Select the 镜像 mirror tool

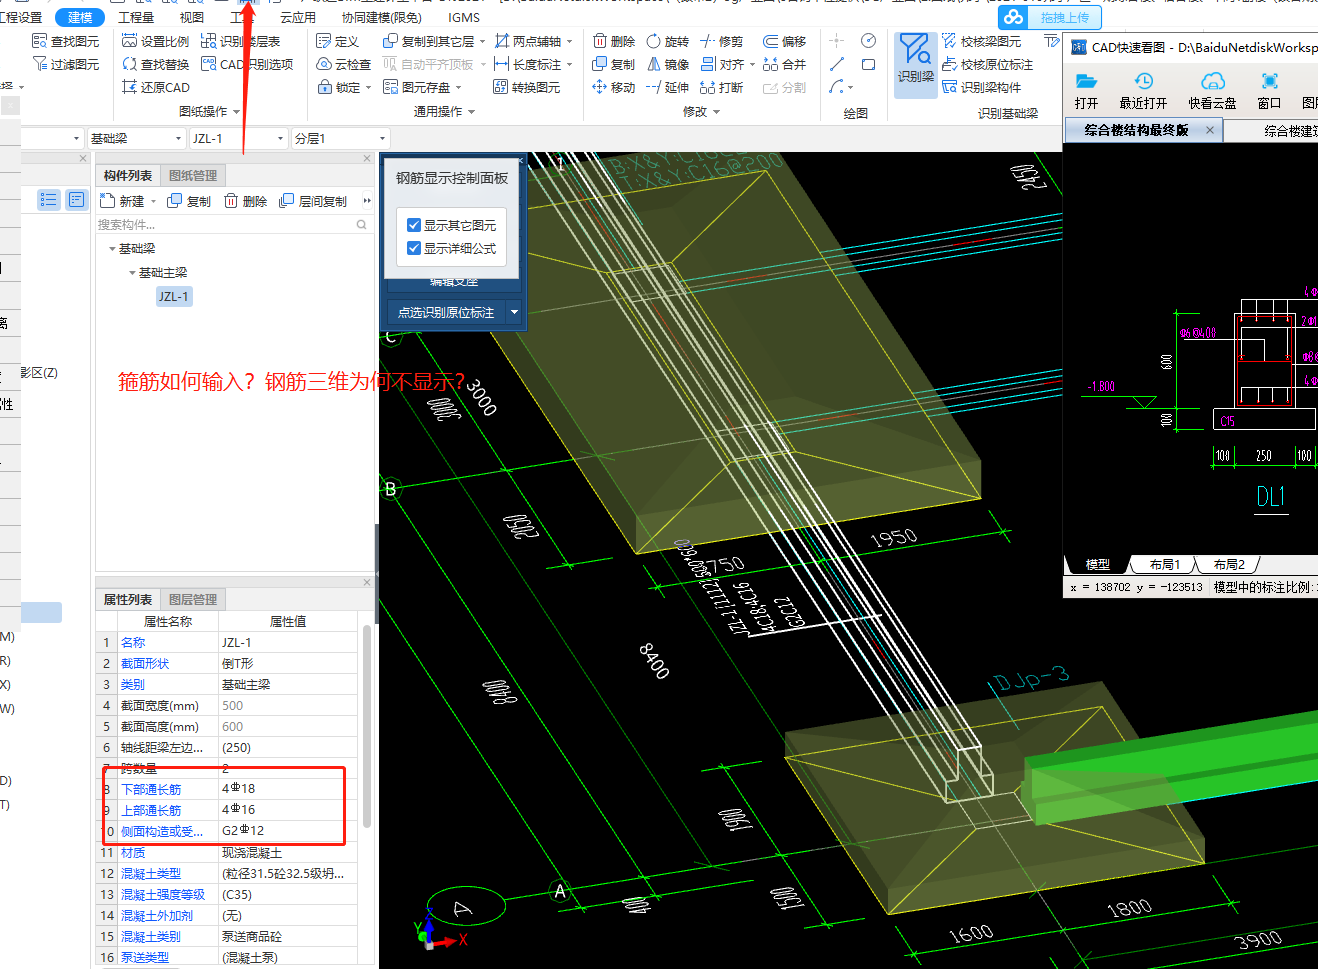click(x=668, y=64)
